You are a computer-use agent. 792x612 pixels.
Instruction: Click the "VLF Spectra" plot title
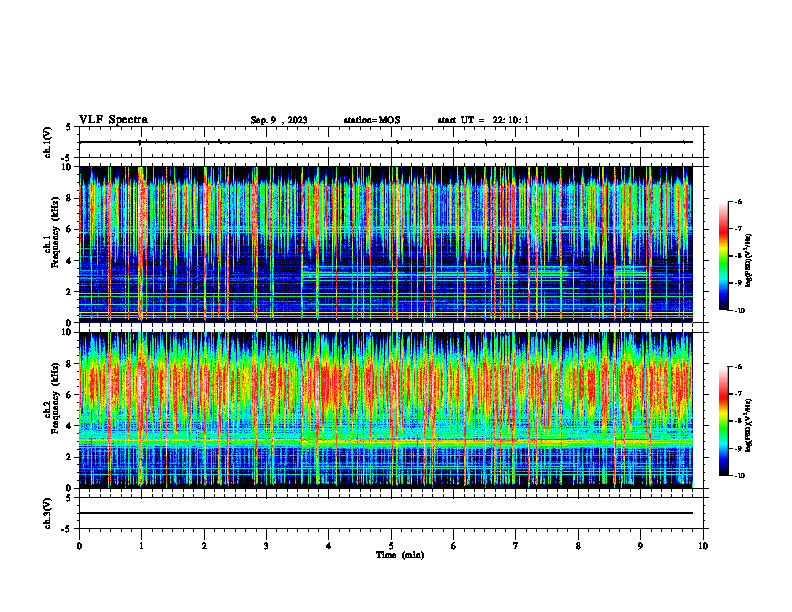[x=113, y=120]
